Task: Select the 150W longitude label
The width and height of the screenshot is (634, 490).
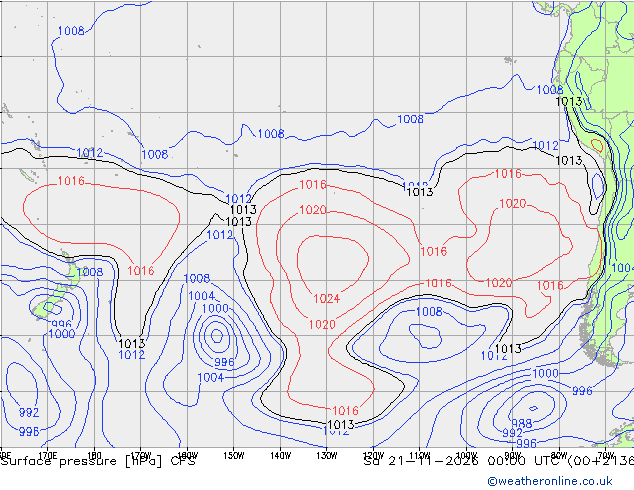Action: click(x=234, y=455)
